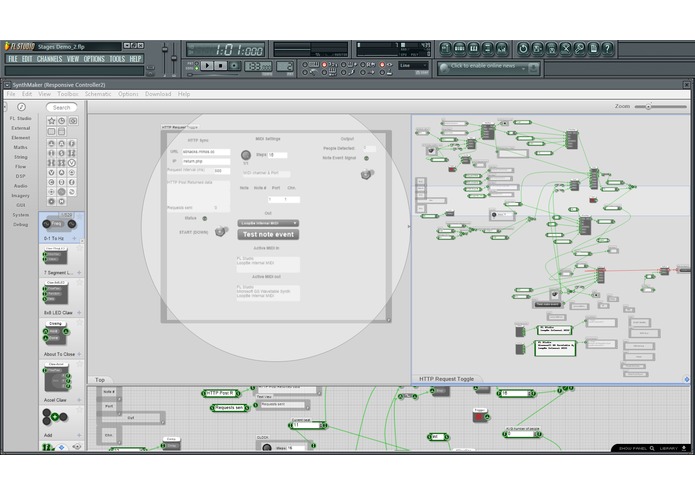Switch to the Top schematic tab
Viewport: 695px width, 494px height.
click(x=100, y=380)
